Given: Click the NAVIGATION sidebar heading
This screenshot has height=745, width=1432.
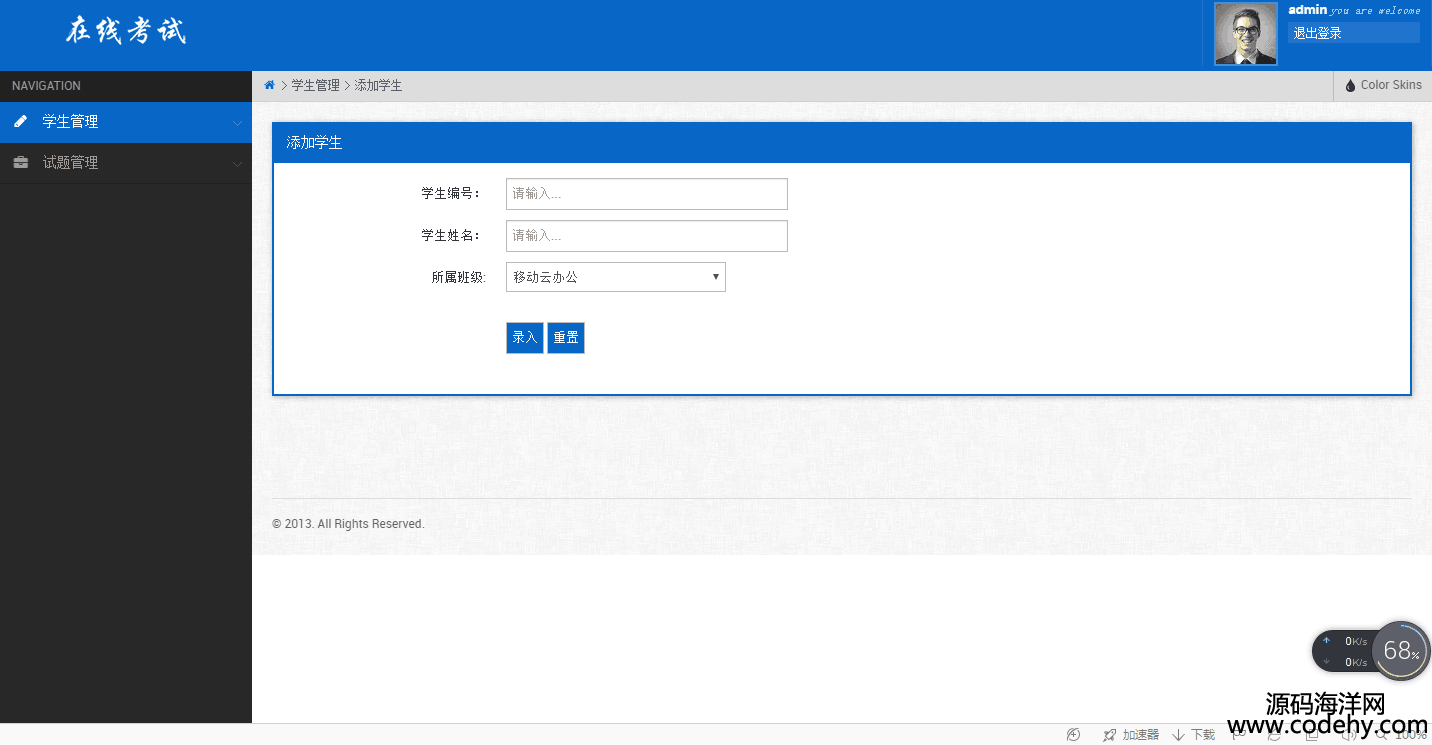Looking at the screenshot, I should click(46, 86).
